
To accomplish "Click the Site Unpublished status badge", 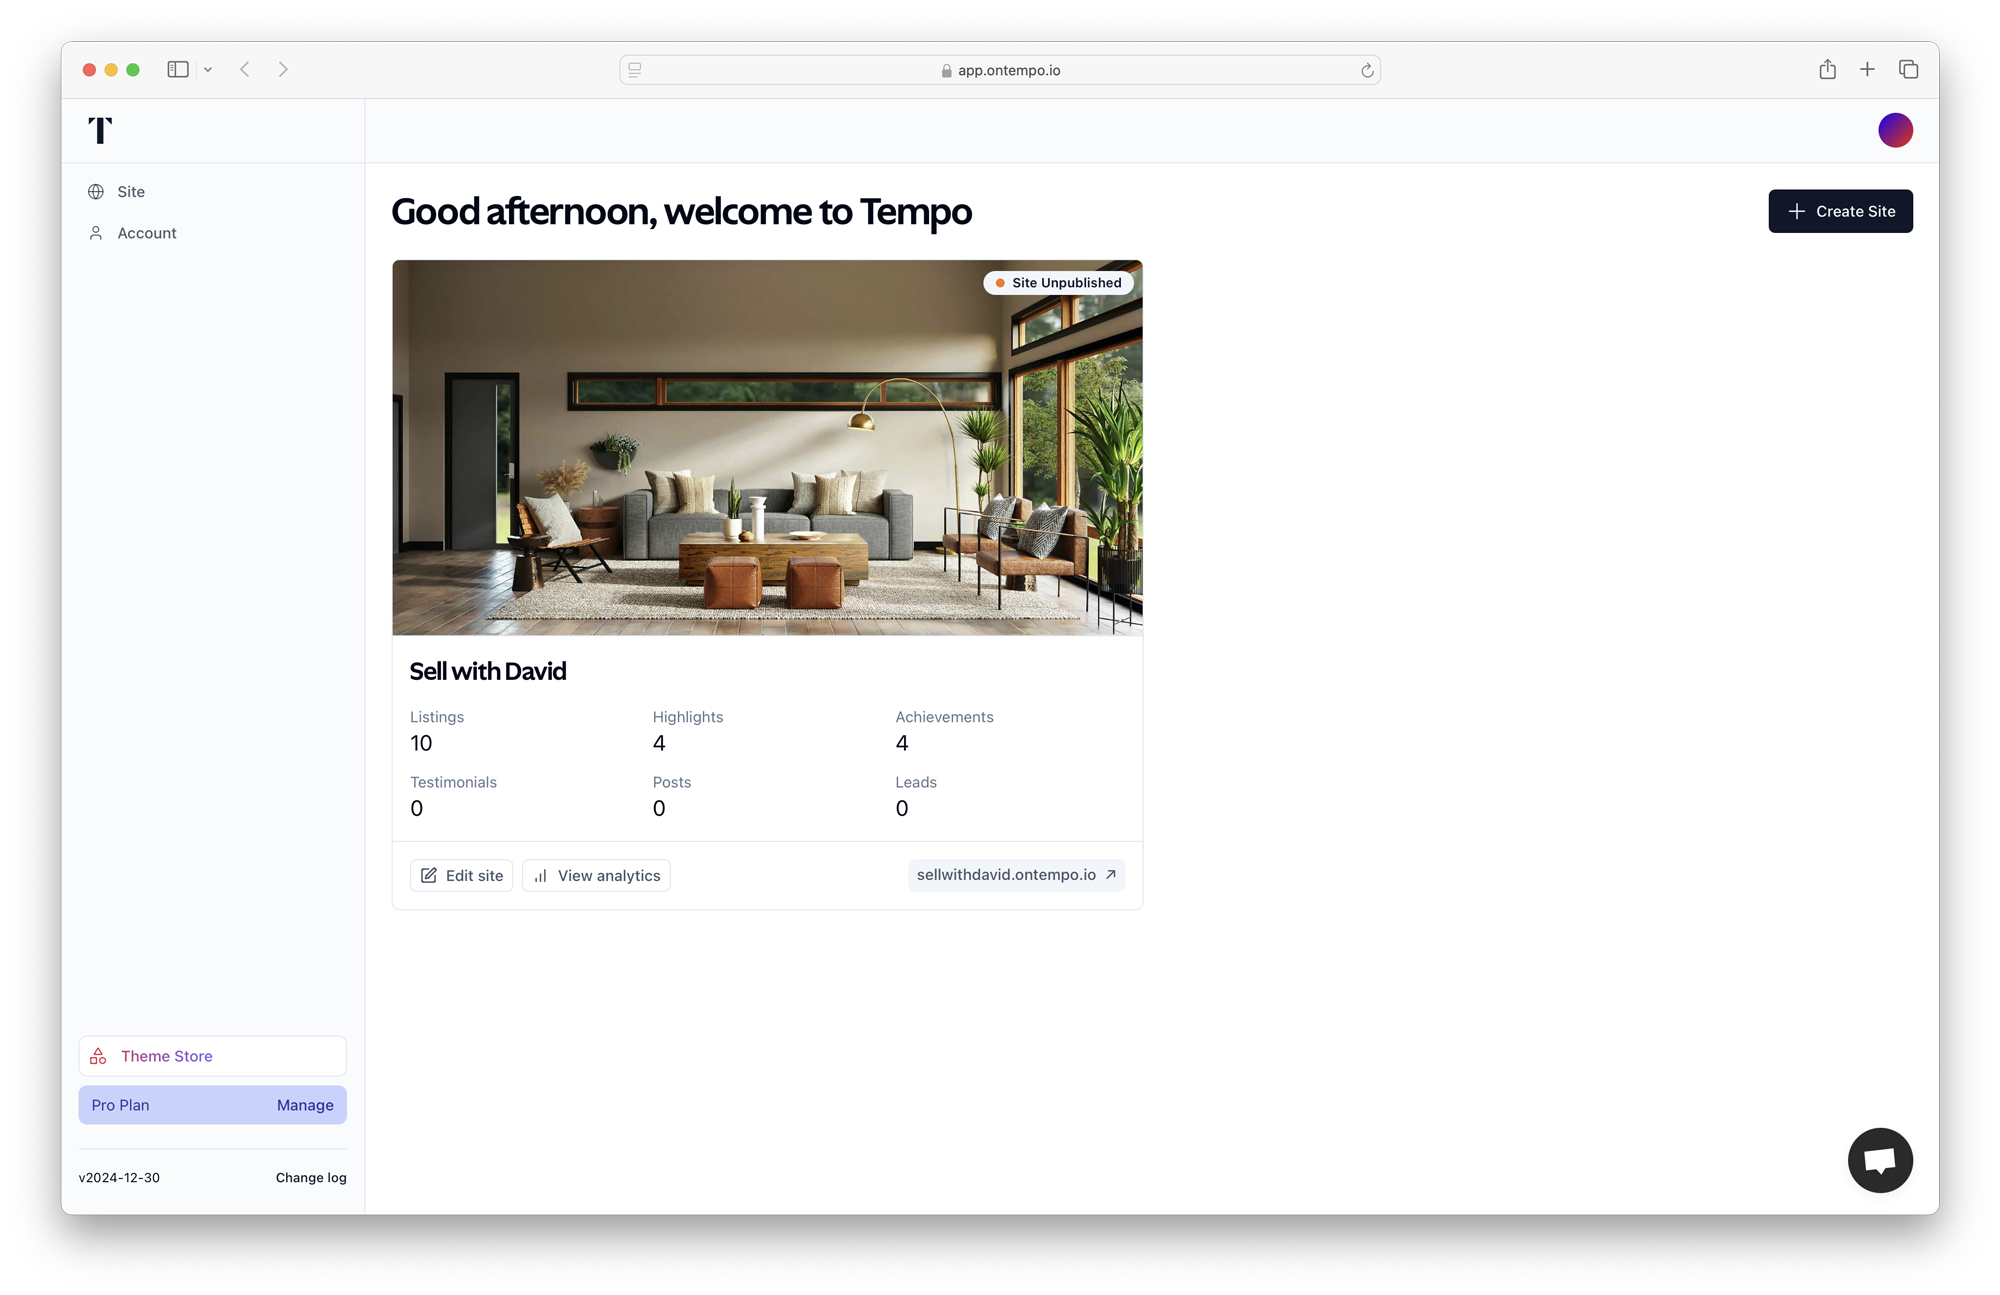I will [x=1058, y=283].
